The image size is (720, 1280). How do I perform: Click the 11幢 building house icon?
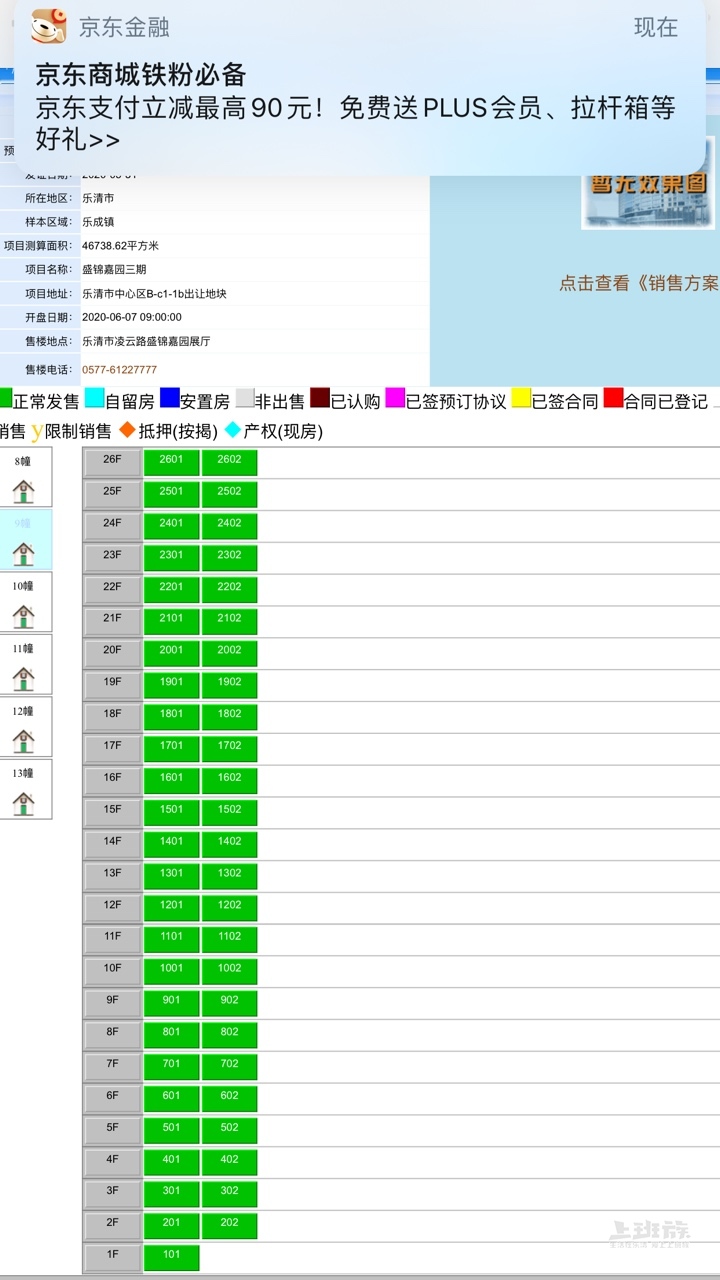point(23,679)
